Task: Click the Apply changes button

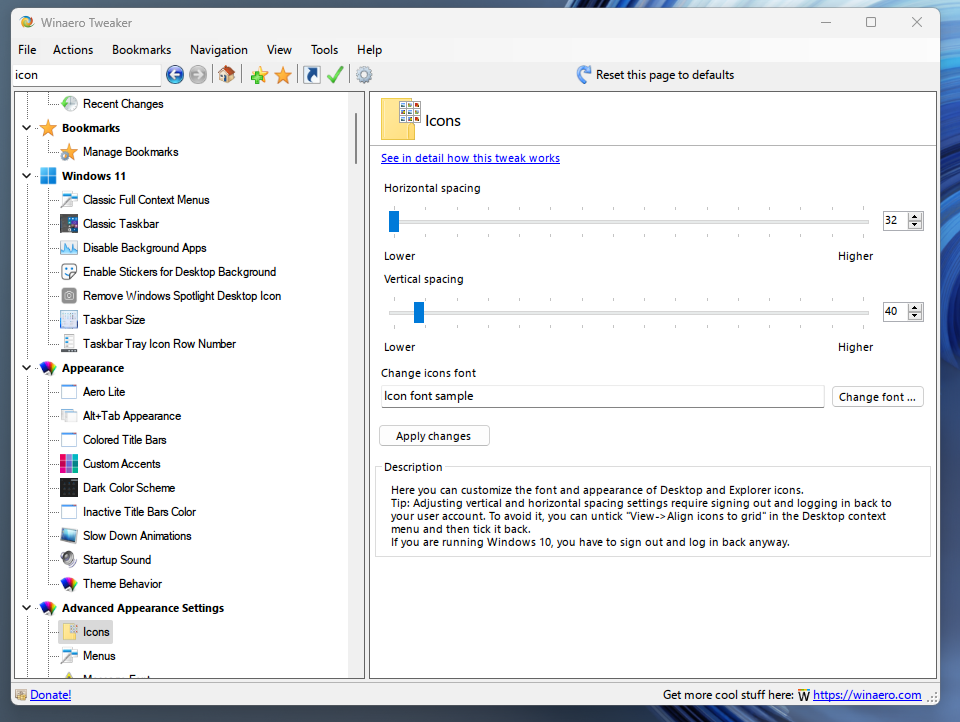Action: coord(434,435)
